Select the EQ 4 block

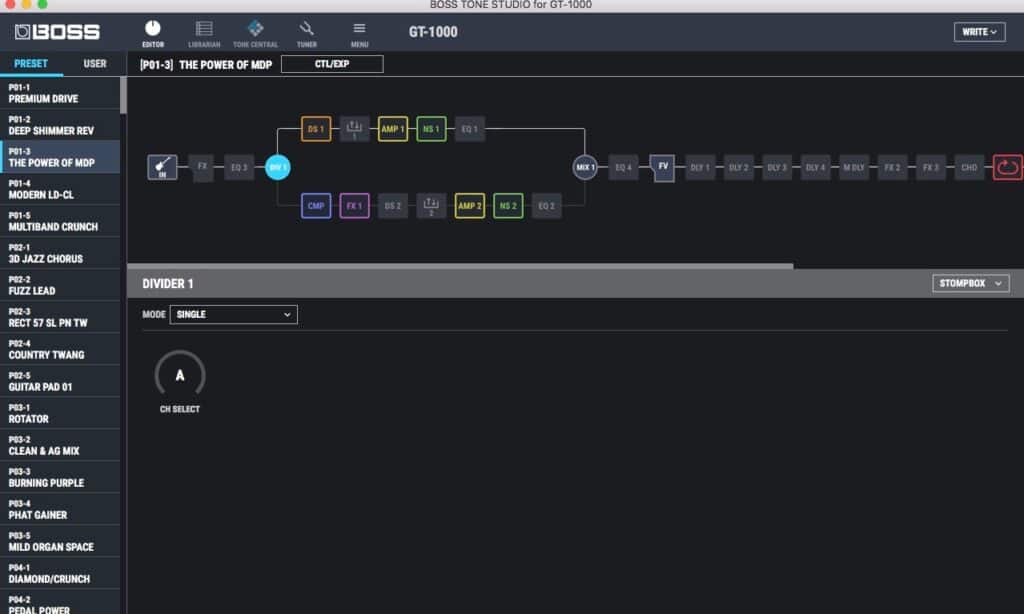(623, 167)
